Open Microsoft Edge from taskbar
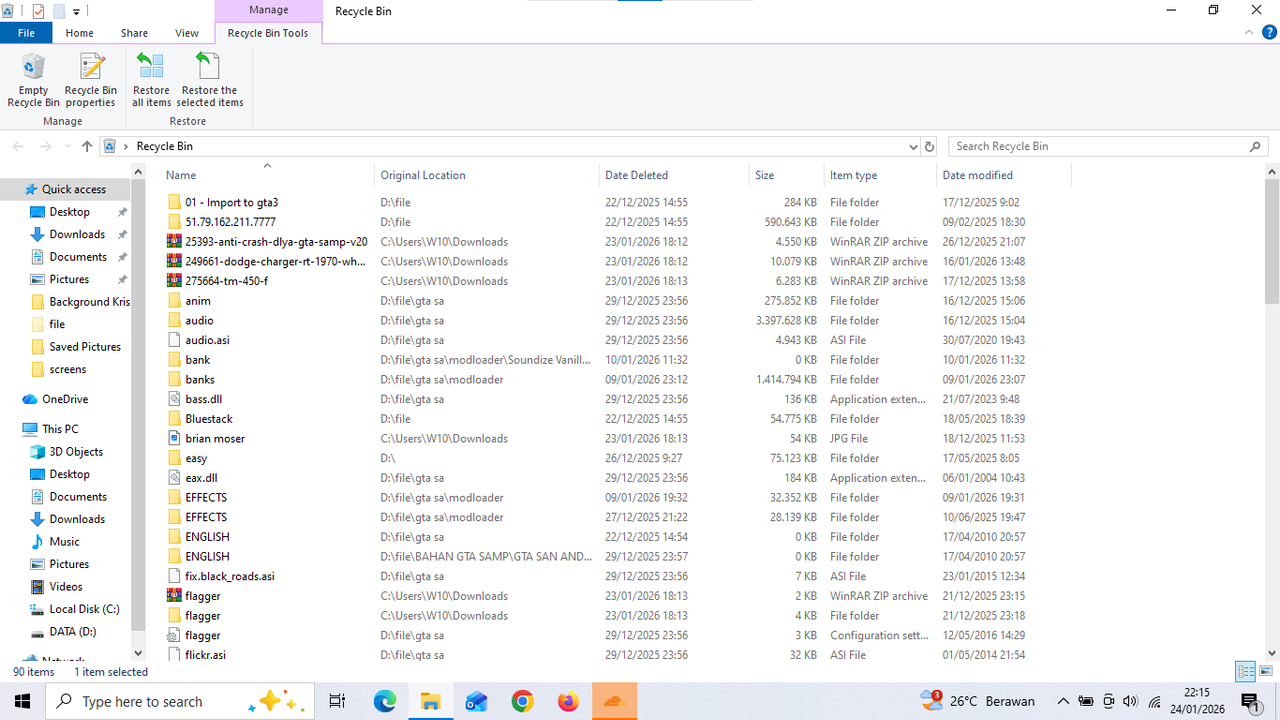 click(x=385, y=701)
